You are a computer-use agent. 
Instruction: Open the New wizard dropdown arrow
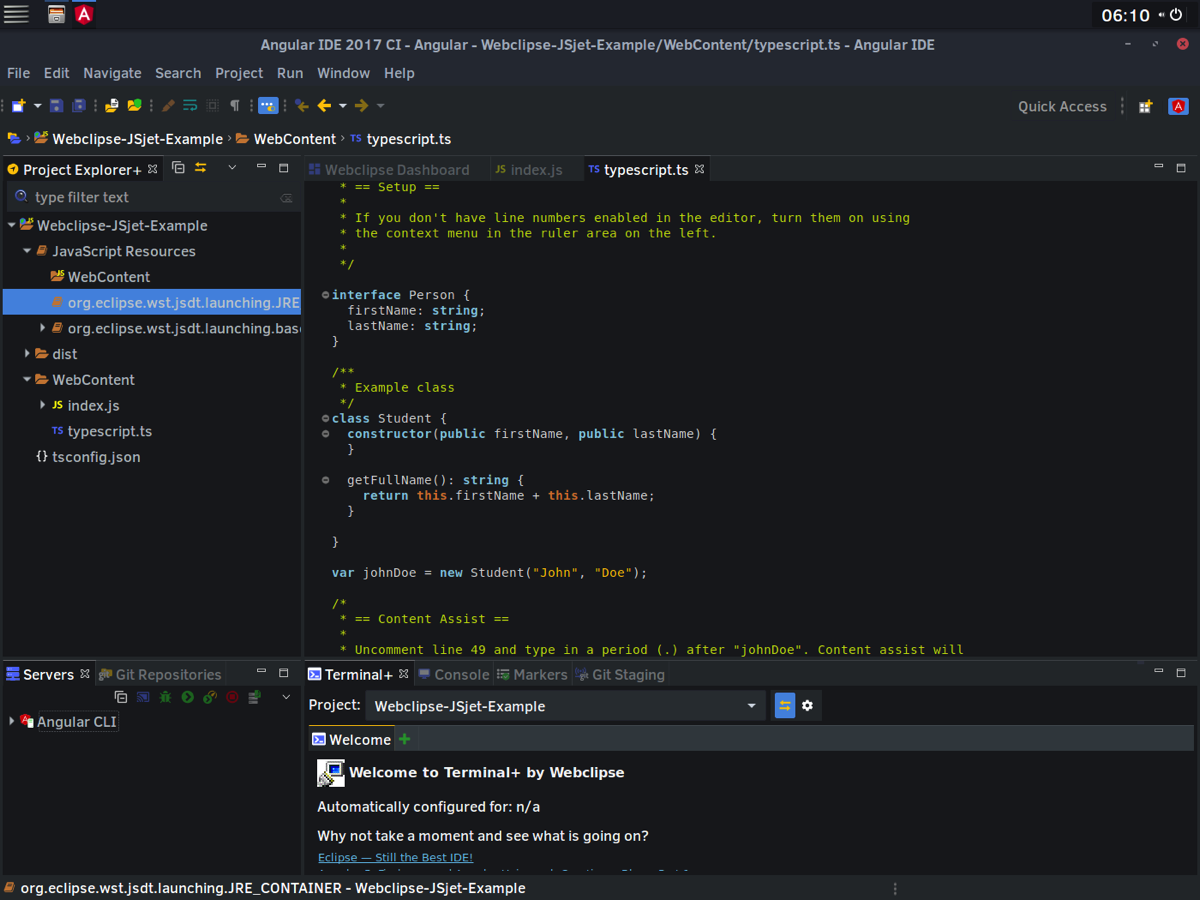point(37,105)
